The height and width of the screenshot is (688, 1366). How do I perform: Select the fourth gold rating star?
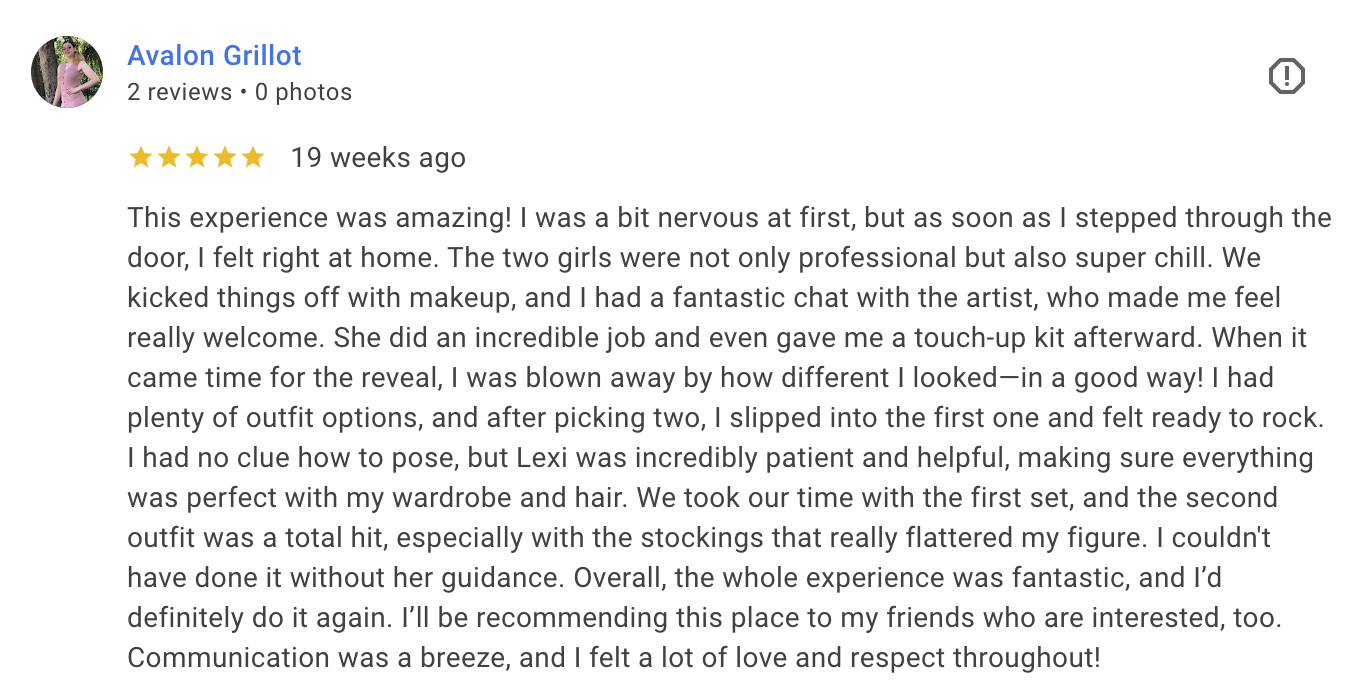pos(225,157)
